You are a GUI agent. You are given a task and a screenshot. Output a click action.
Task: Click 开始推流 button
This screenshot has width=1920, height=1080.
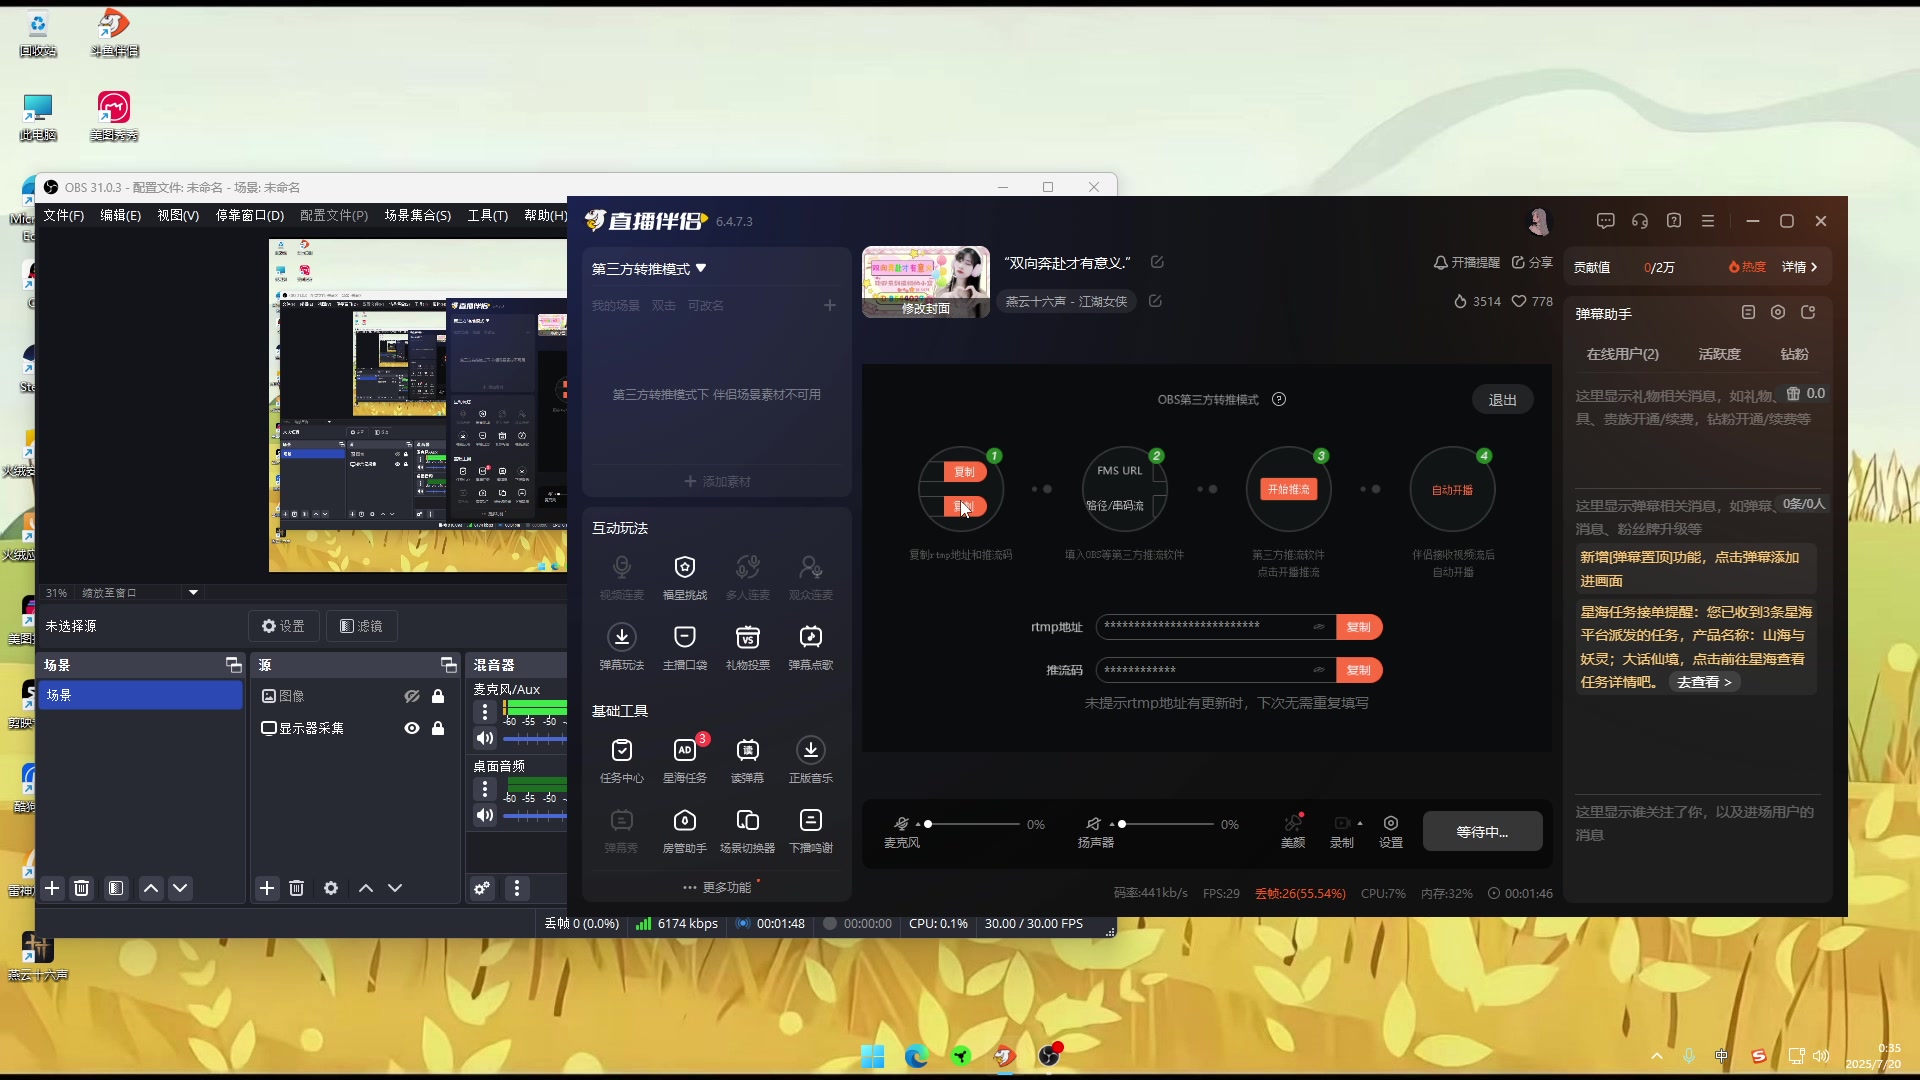click(1288, 489)
